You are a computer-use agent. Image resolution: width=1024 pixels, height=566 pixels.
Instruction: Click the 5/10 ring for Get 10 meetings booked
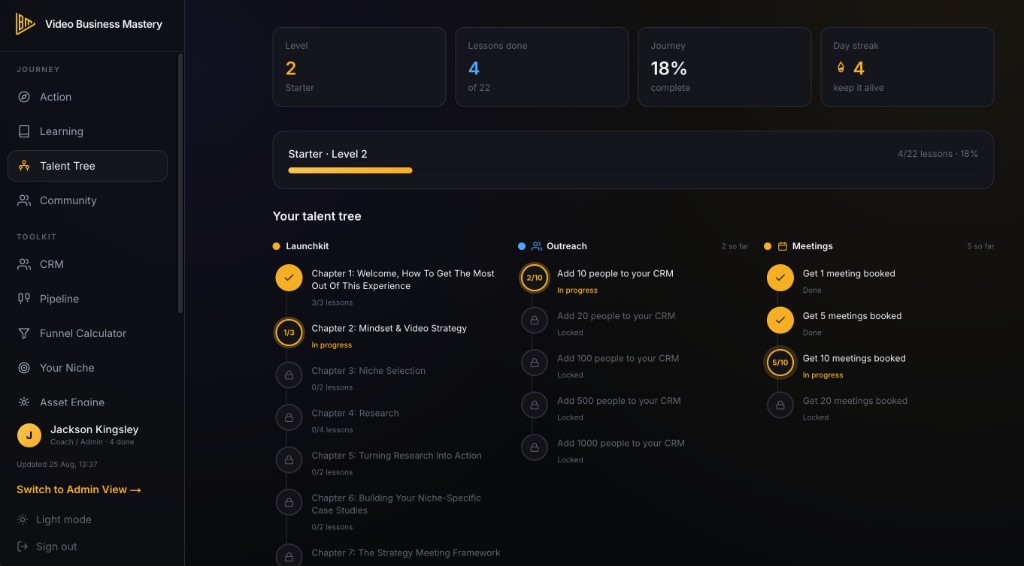point(780,363)
